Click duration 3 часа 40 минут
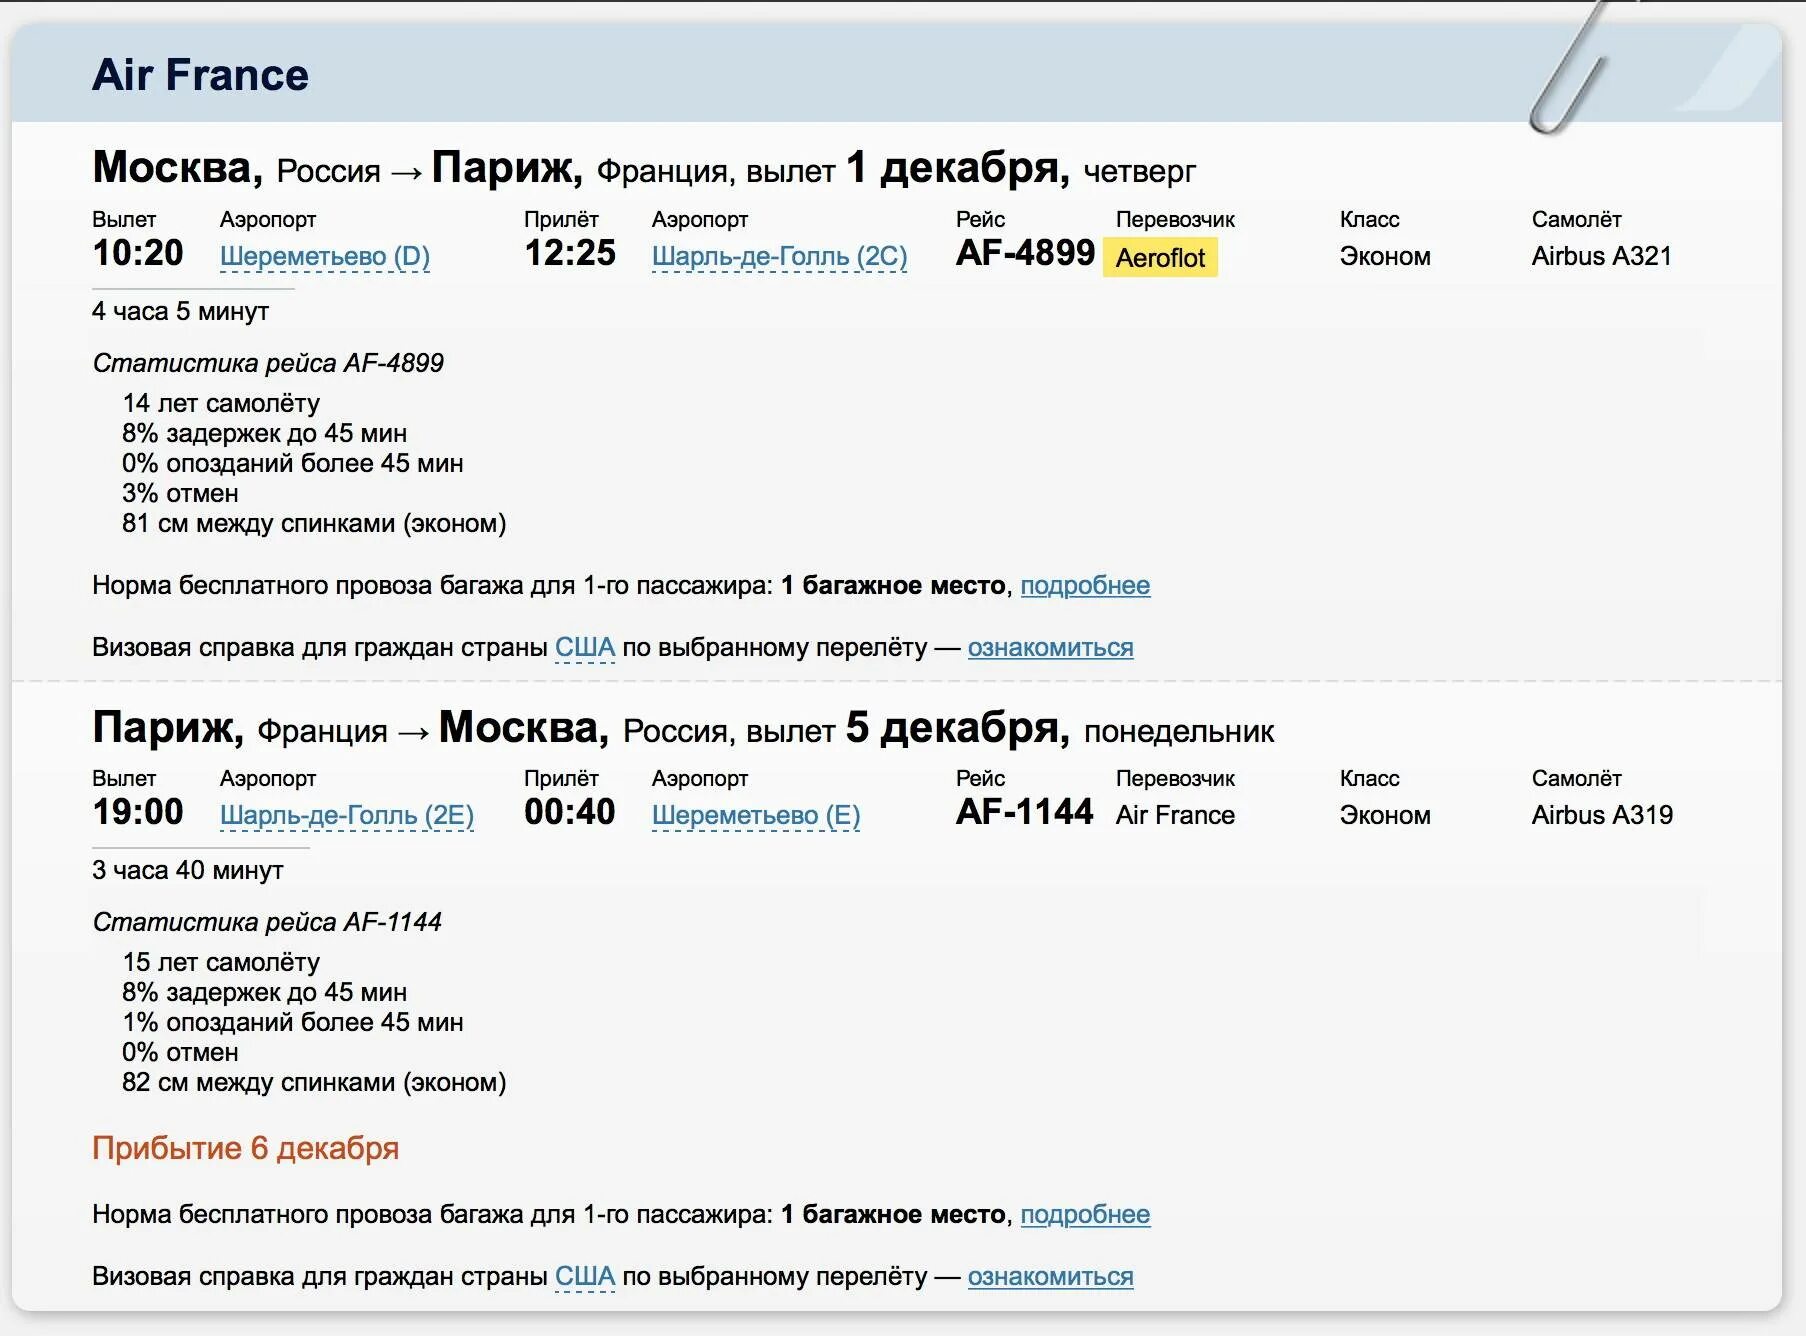Viewport: 1806px width, 1336px height. click(187, 871)
